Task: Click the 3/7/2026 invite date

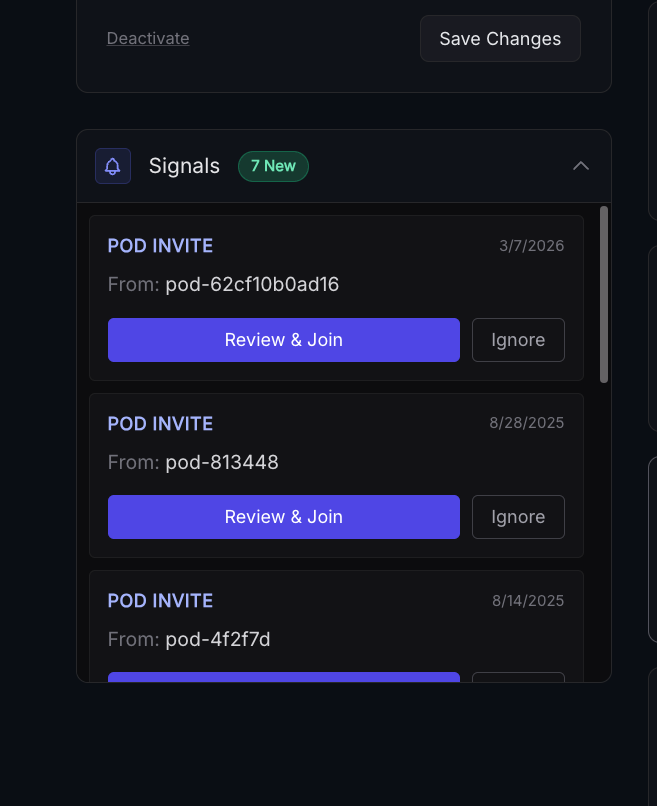Action: (531, 246)
